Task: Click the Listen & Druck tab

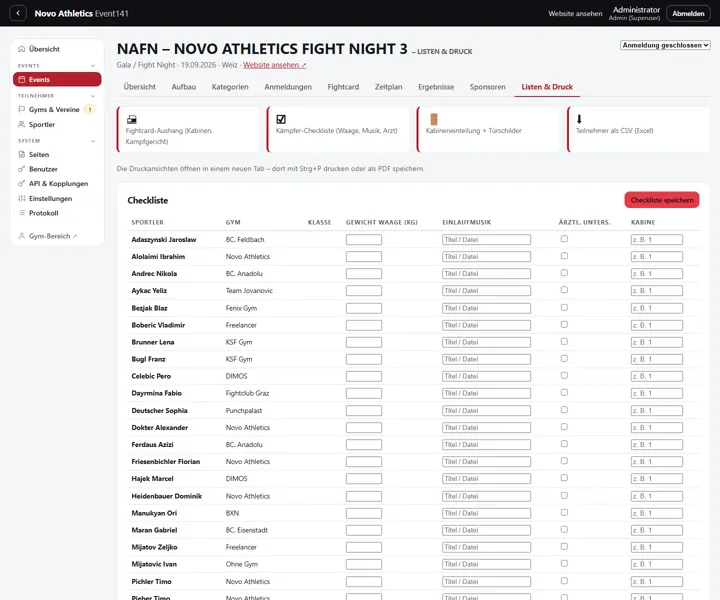Action: point(547,87)
